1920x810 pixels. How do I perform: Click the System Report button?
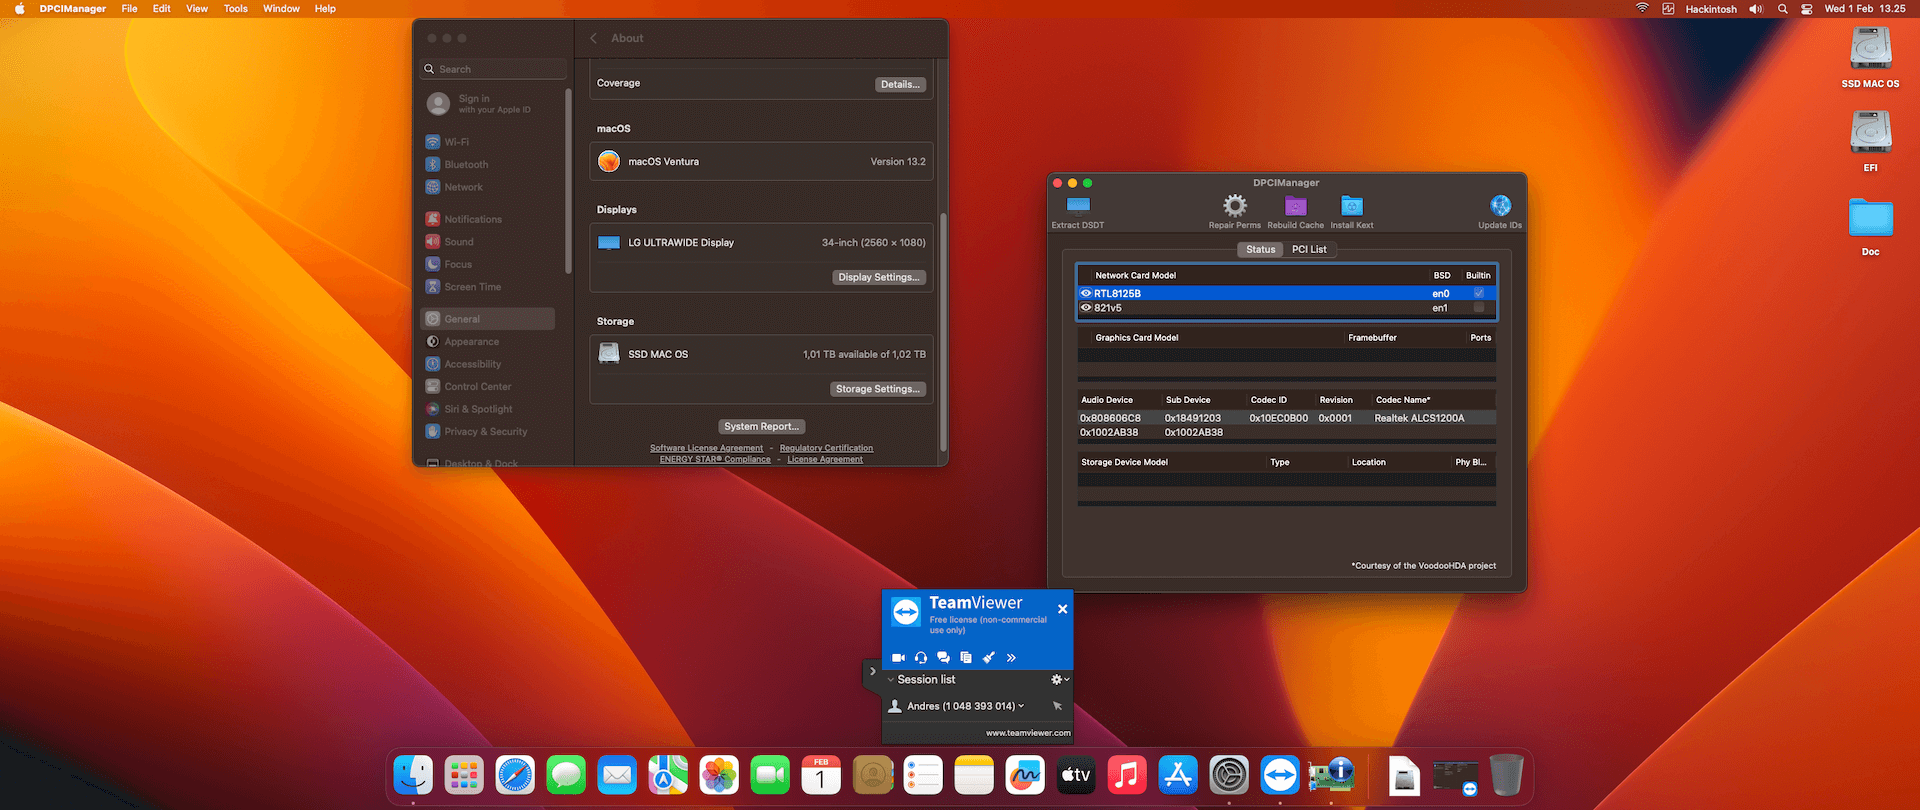(761, 426)
